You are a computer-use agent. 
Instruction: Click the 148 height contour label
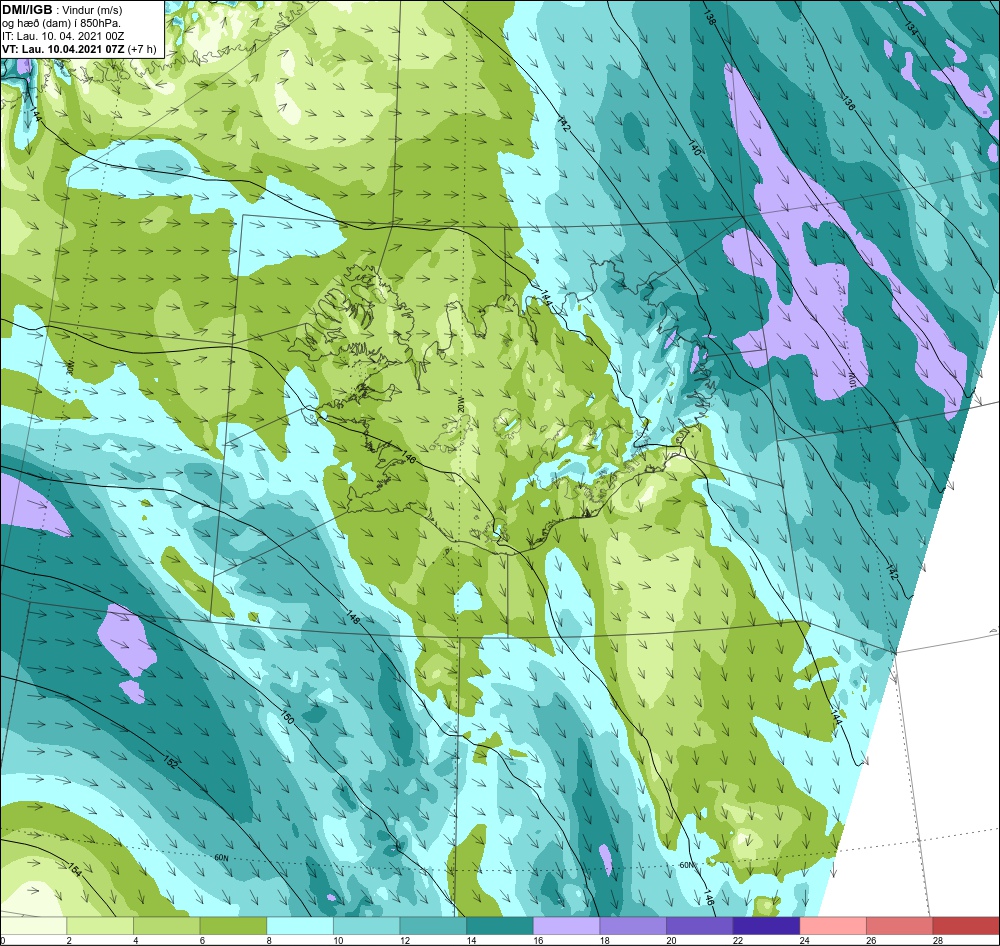(x=354, y=616)
